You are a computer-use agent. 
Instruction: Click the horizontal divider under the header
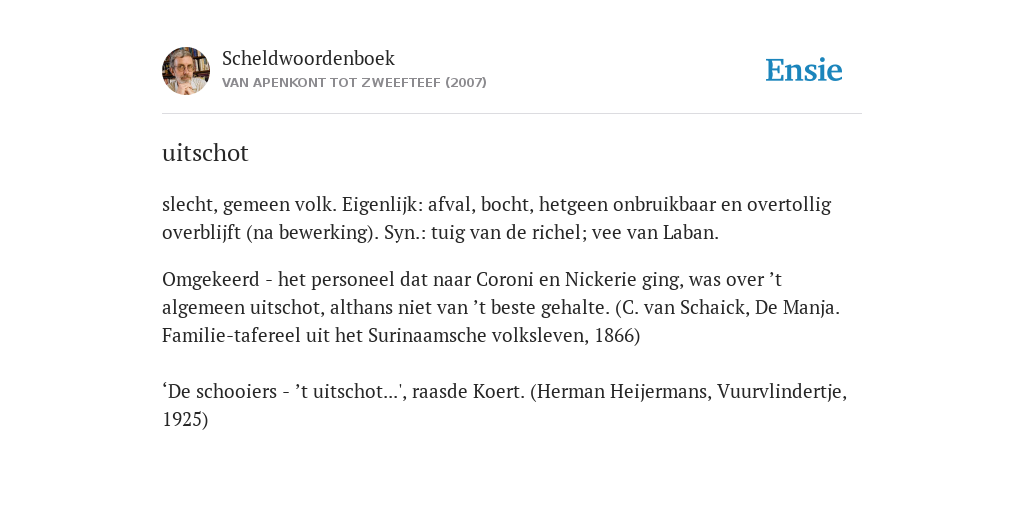tap(512, 114)
